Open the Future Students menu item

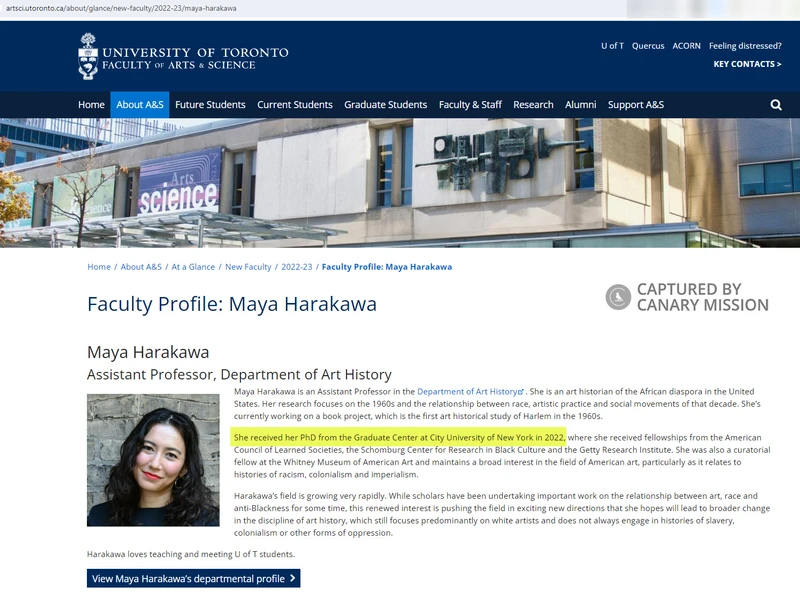(210, 105)
